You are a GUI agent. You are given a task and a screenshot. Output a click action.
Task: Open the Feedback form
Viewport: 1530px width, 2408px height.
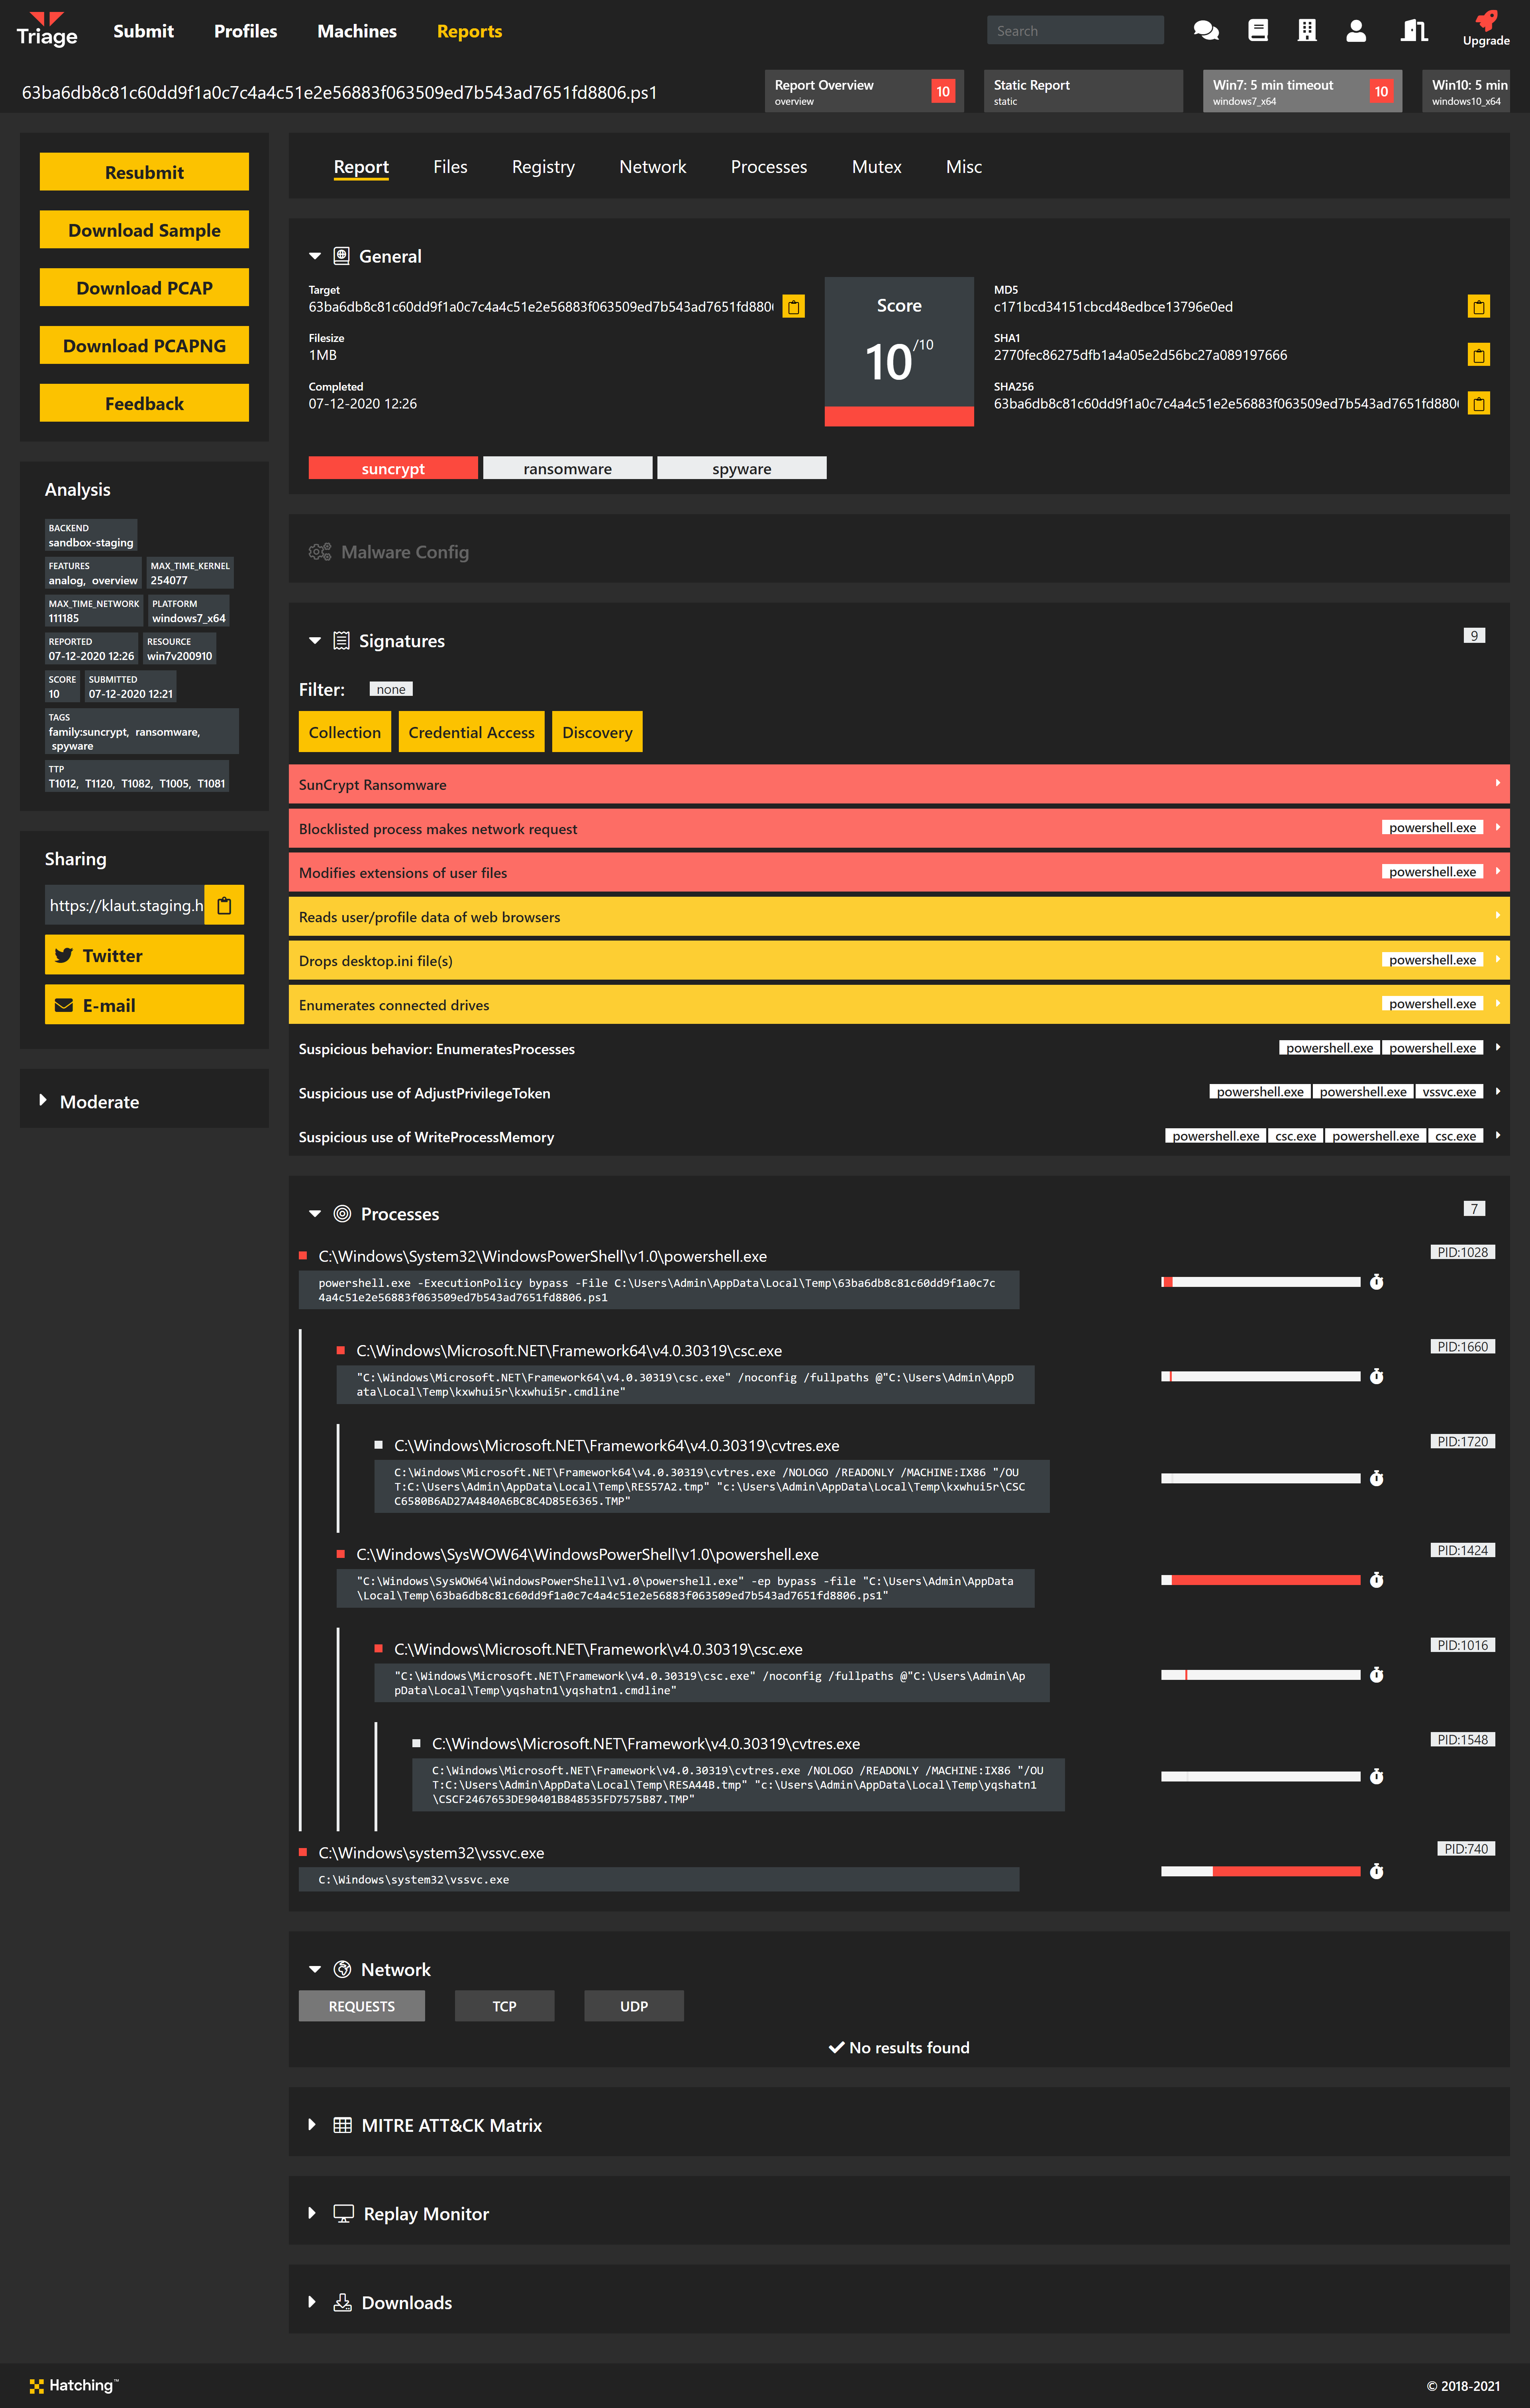point(144,403)
